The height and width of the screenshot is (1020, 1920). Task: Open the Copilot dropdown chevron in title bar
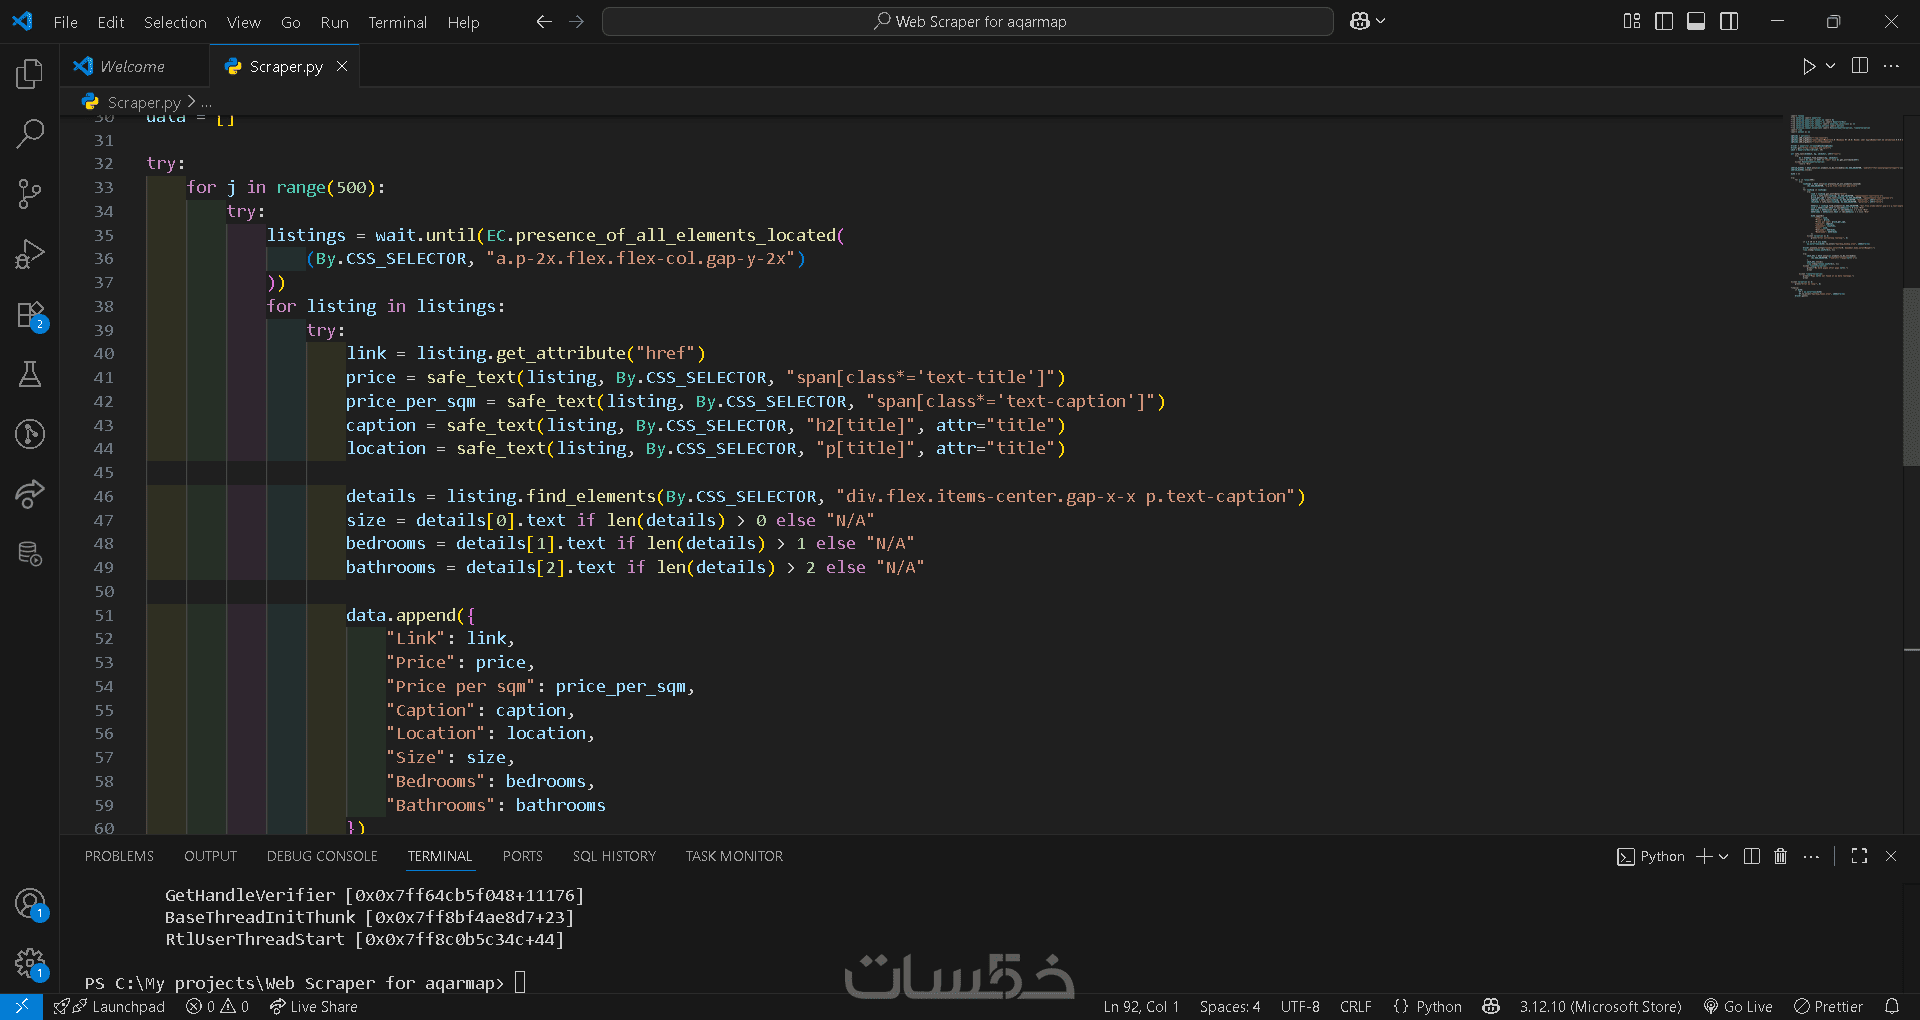(x=1381, y=21)
